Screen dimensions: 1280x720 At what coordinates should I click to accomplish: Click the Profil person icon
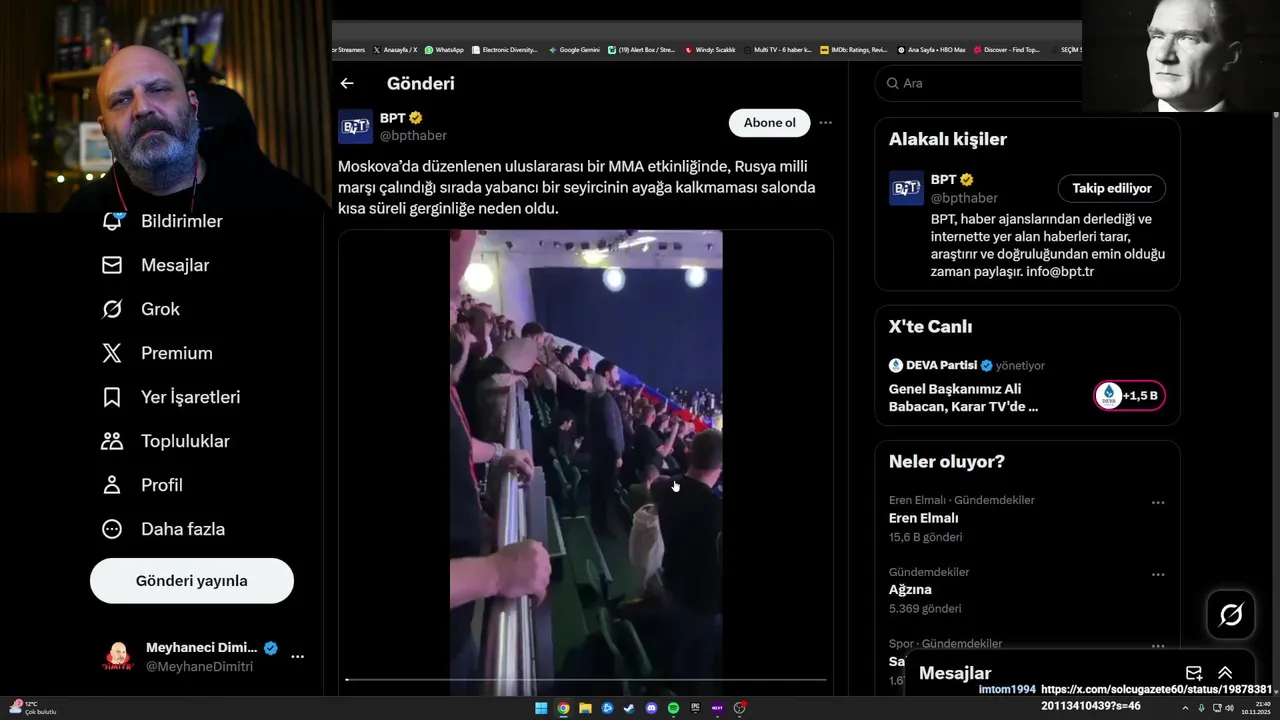112,485
